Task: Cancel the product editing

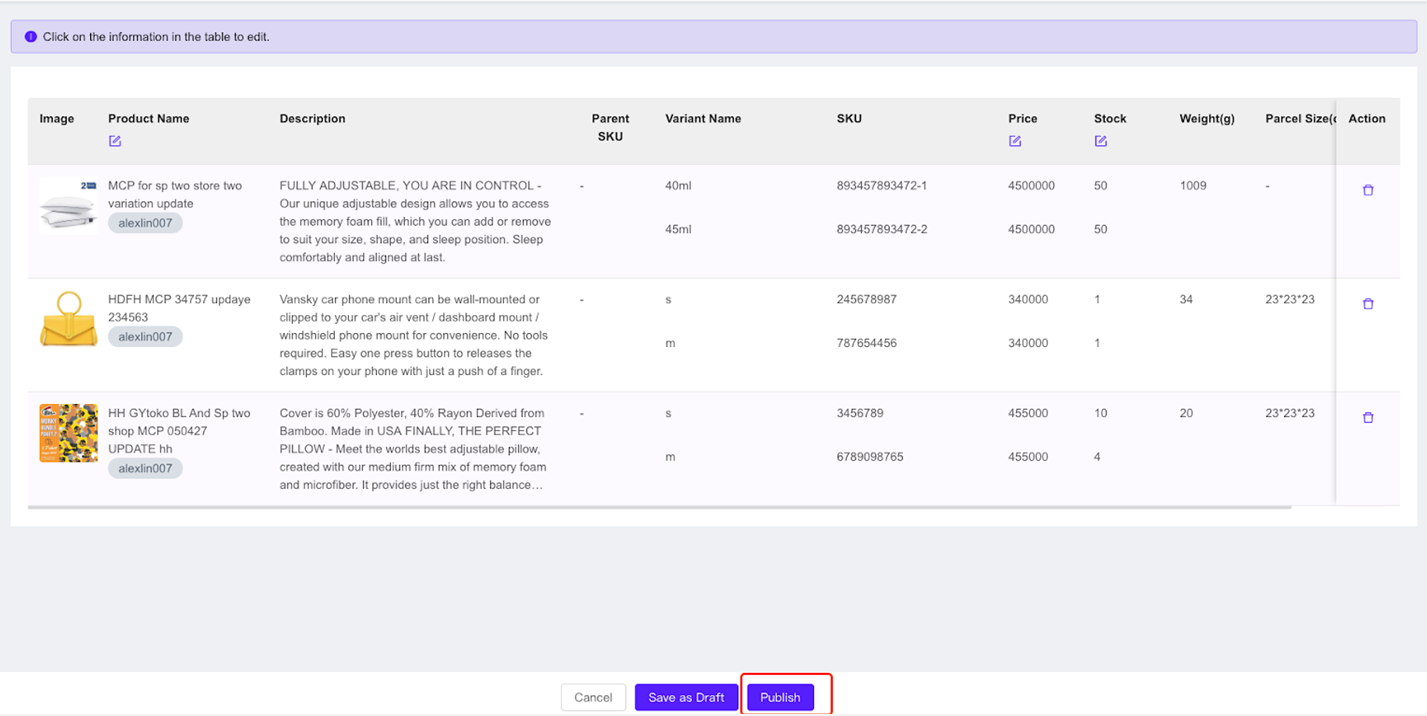Action: 593,697
